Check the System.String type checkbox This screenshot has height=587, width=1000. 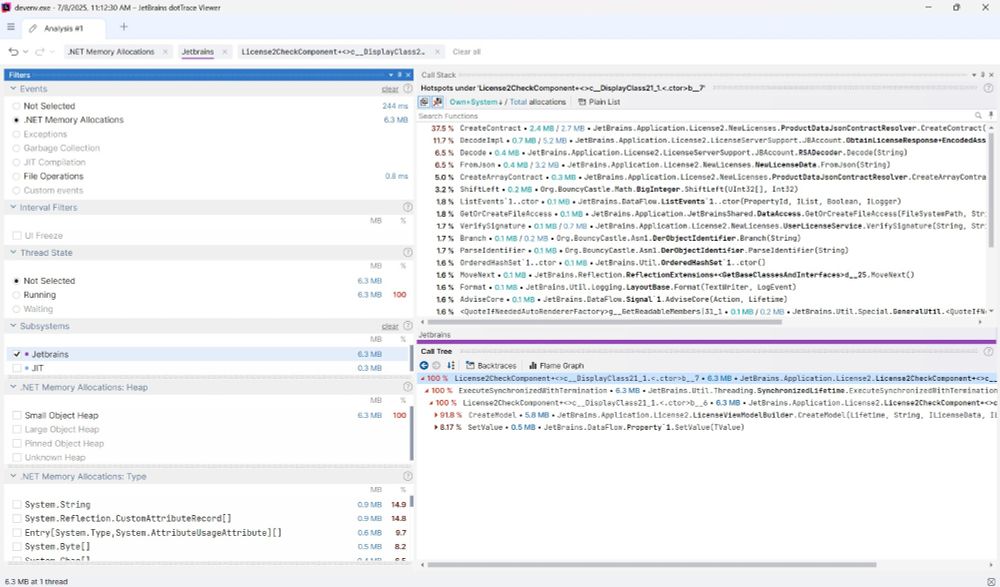click(x=17, y=505)
